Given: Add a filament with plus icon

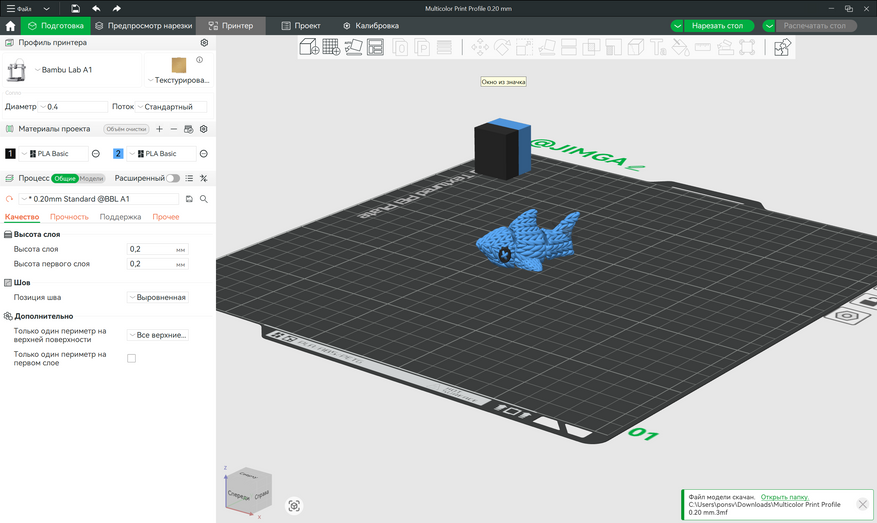Looking at the screenshot, I should (x=159, y=129).
